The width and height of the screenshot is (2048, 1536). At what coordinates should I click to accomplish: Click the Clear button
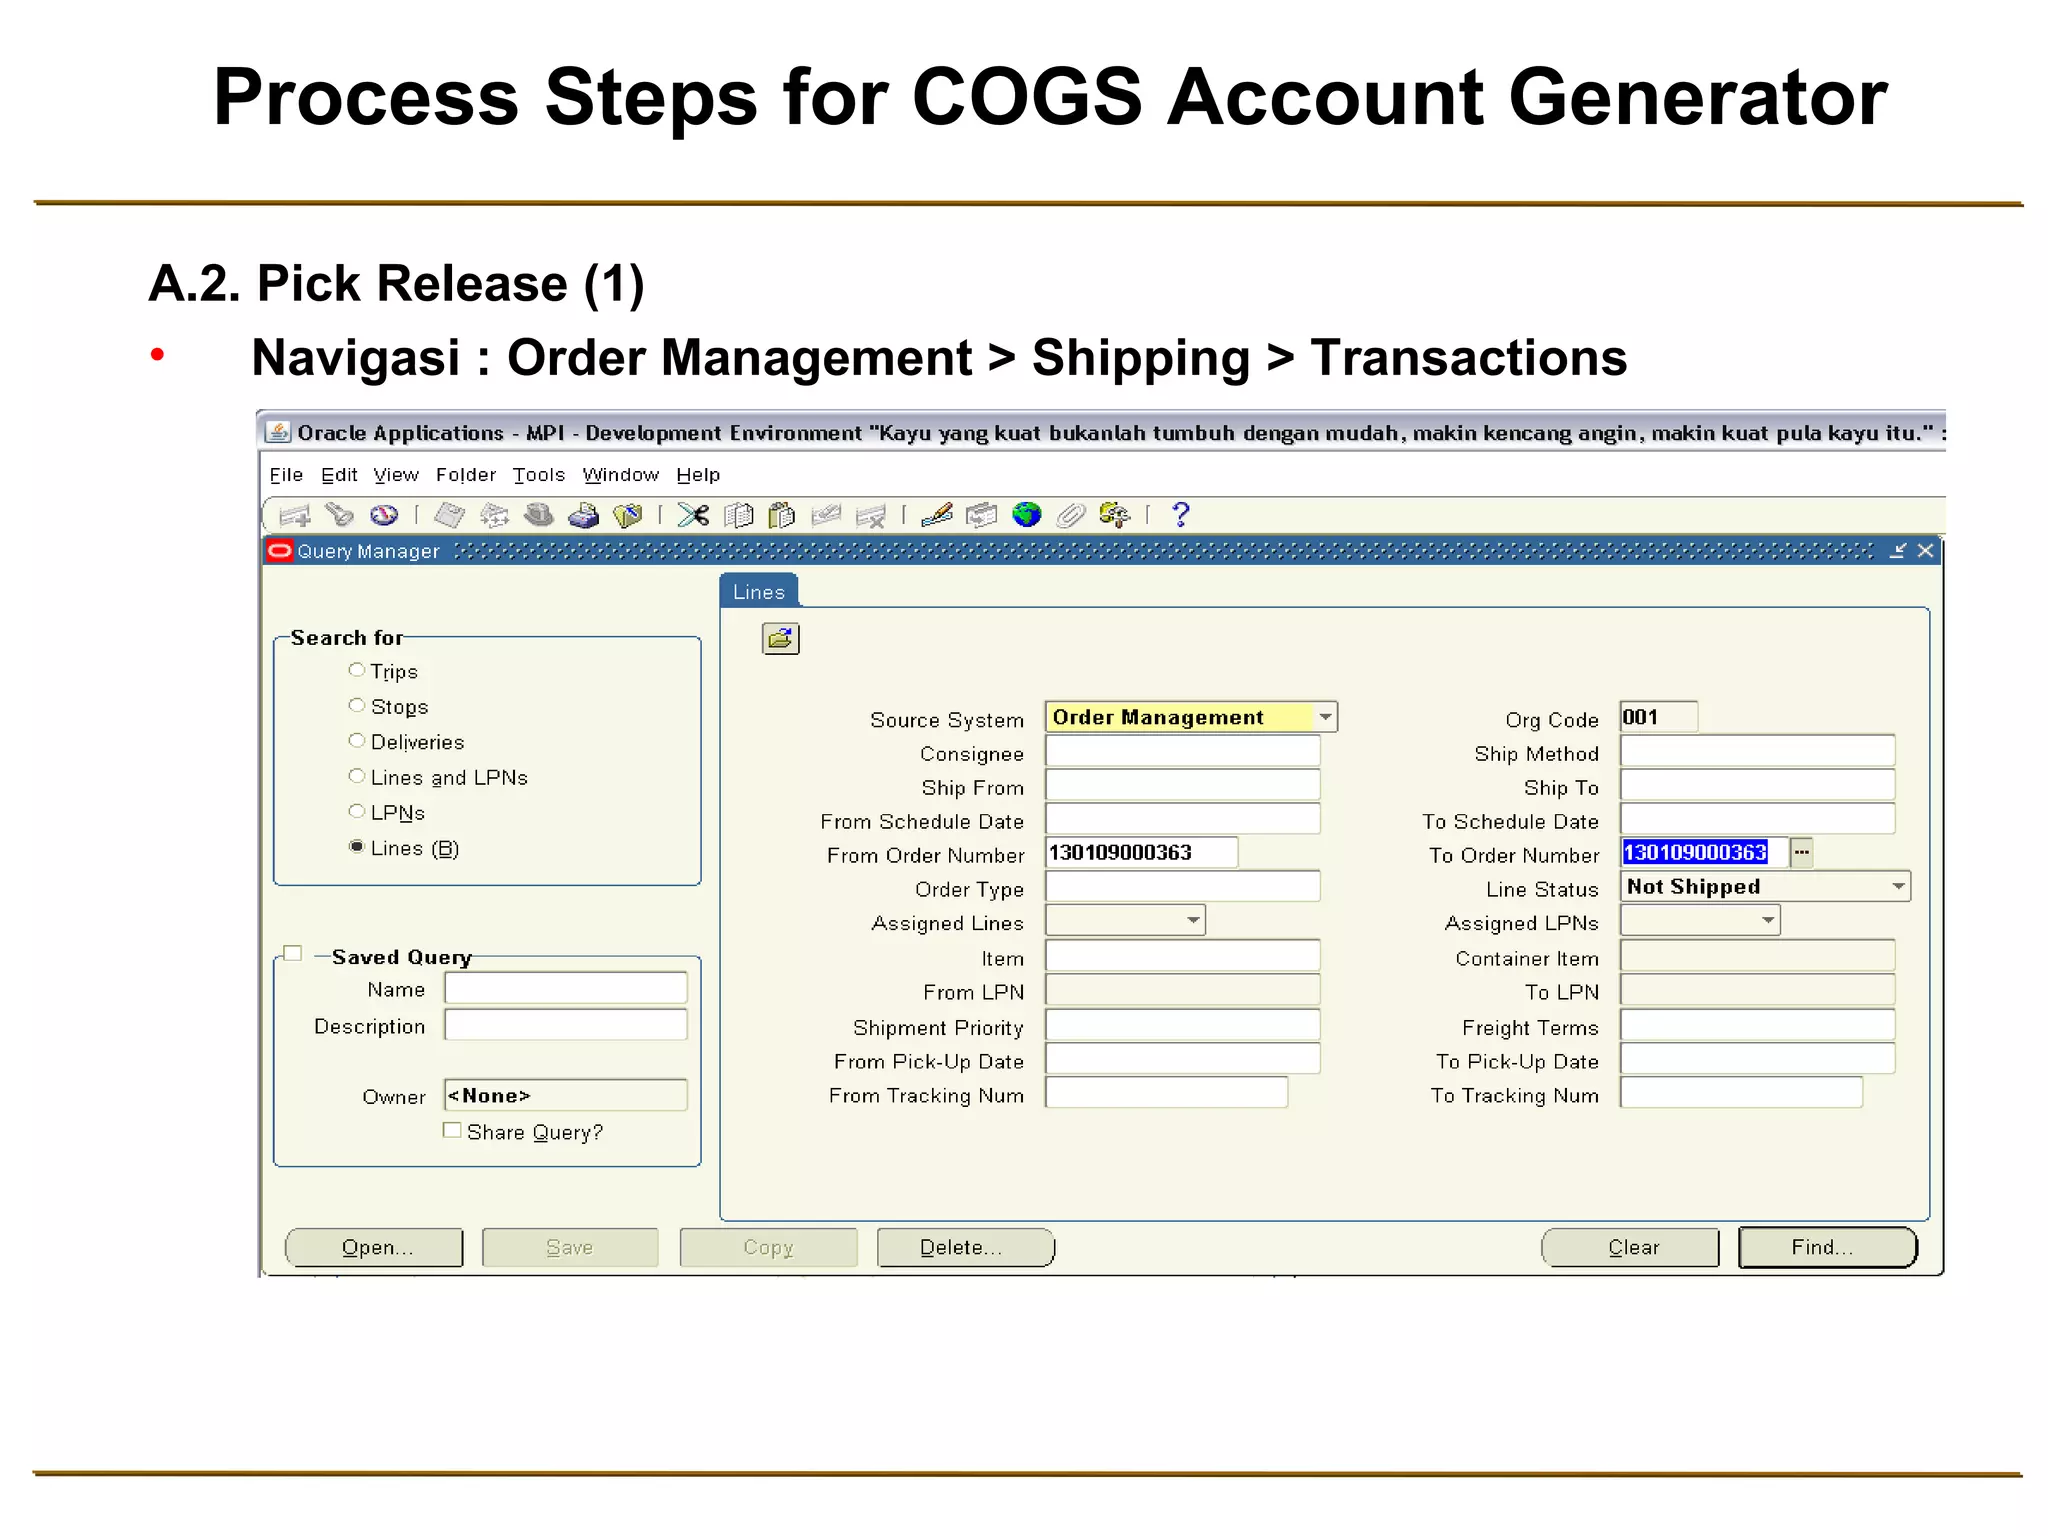pos(1631,1247)
